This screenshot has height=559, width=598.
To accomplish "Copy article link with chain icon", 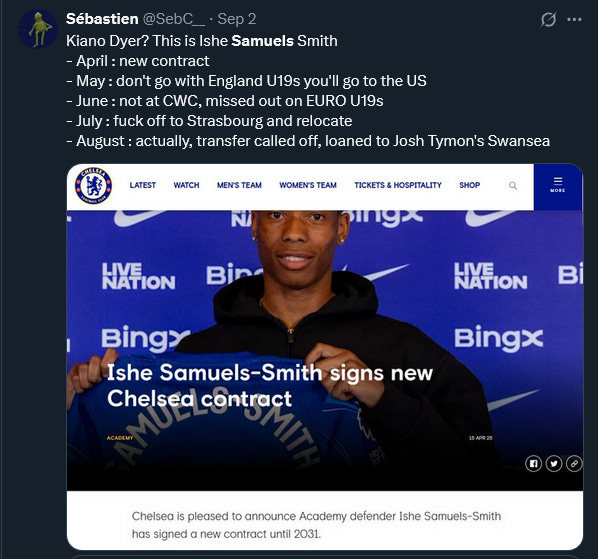I will coord(574,464).
